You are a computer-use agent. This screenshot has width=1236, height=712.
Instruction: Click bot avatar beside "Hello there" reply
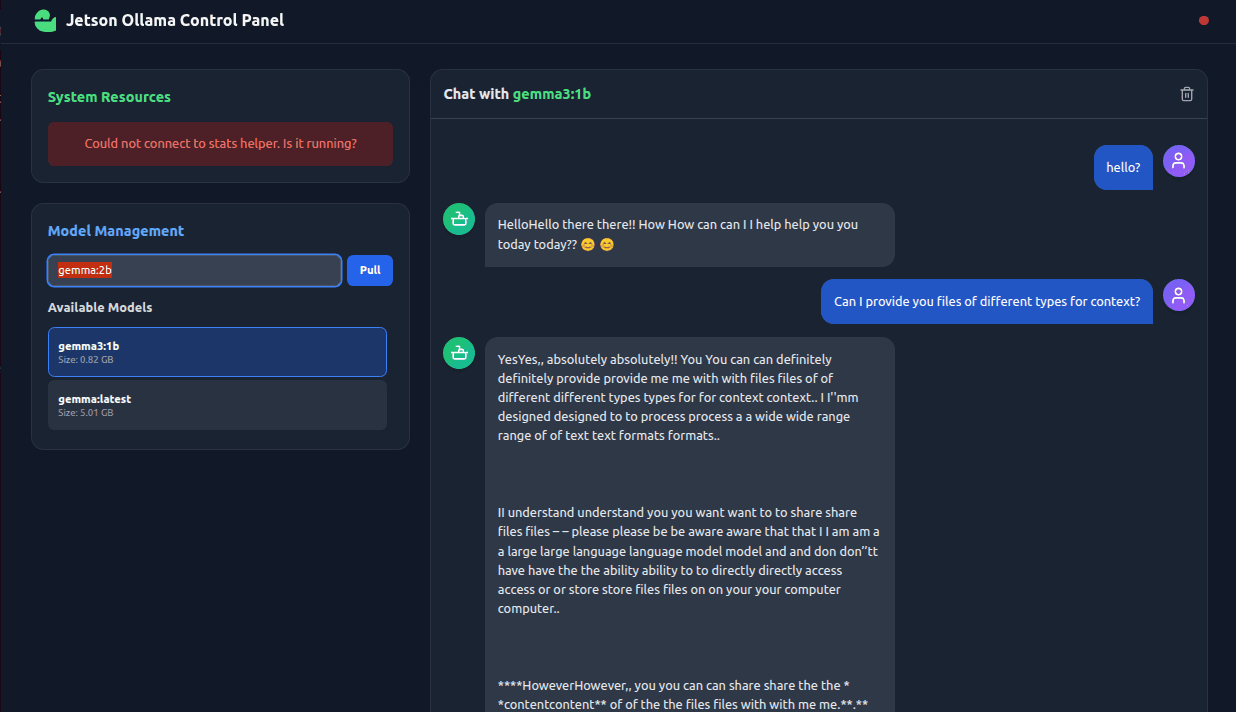(x=459, y=220)
